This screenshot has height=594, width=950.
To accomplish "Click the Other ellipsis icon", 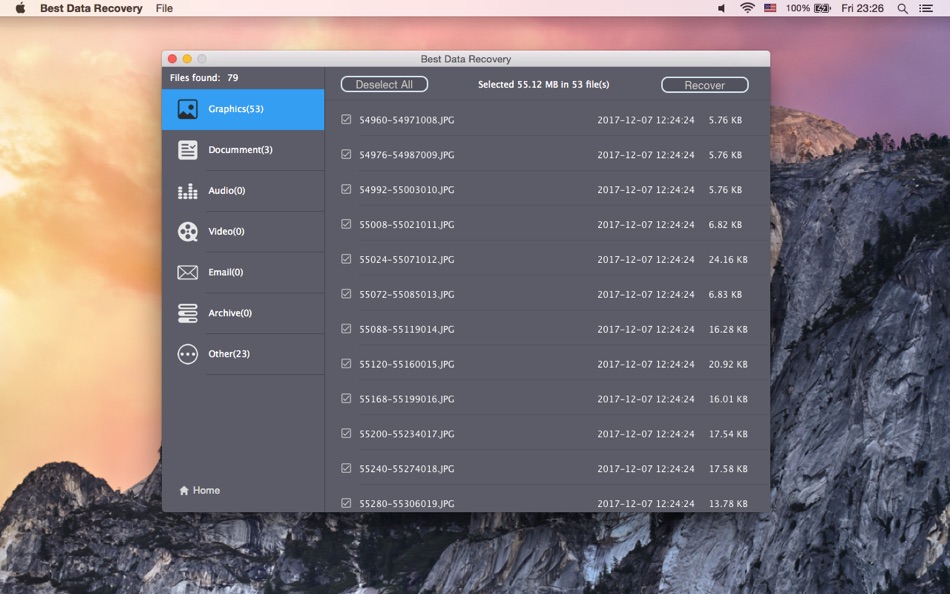I will pos(187,354).
